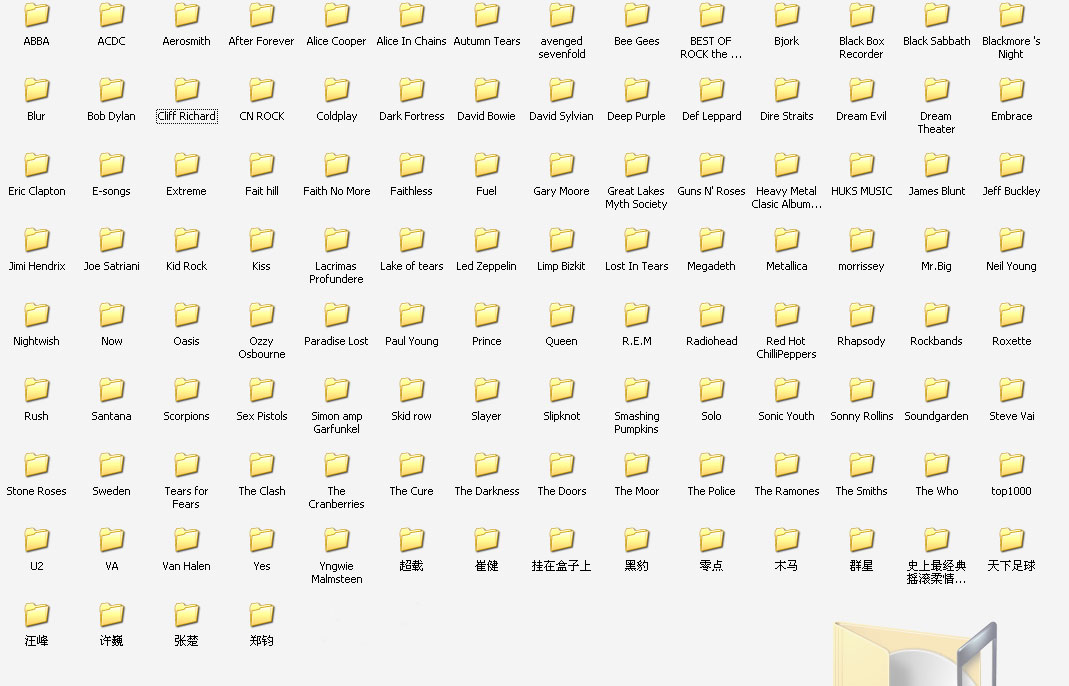Click the "Joe Satriani" label
1069x686 pixels.
coord(112,266)
